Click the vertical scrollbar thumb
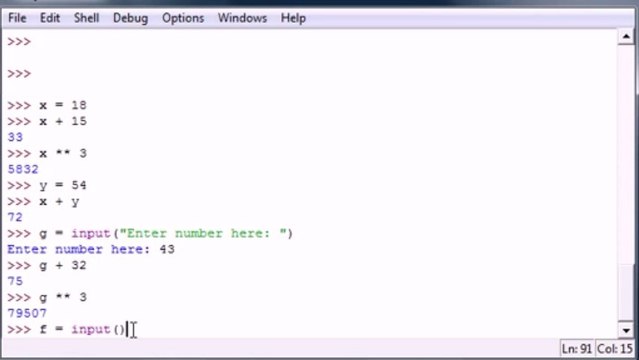The image size is (639, 360). pyautogui.click(x=626, y=292)
